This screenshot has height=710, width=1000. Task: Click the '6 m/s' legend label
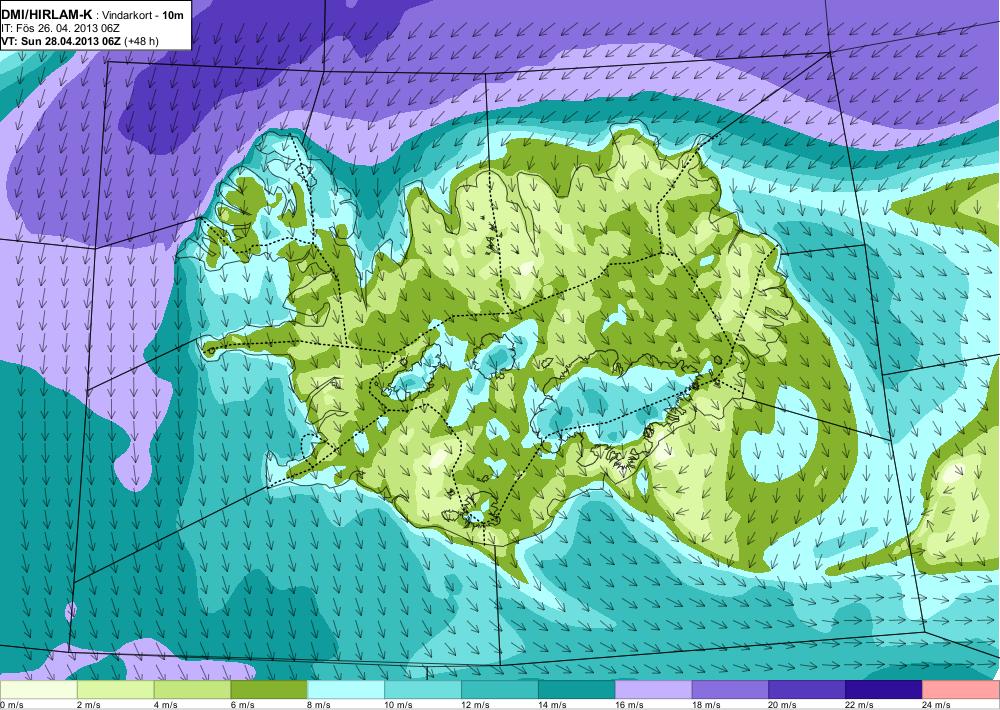pos(243,705)
